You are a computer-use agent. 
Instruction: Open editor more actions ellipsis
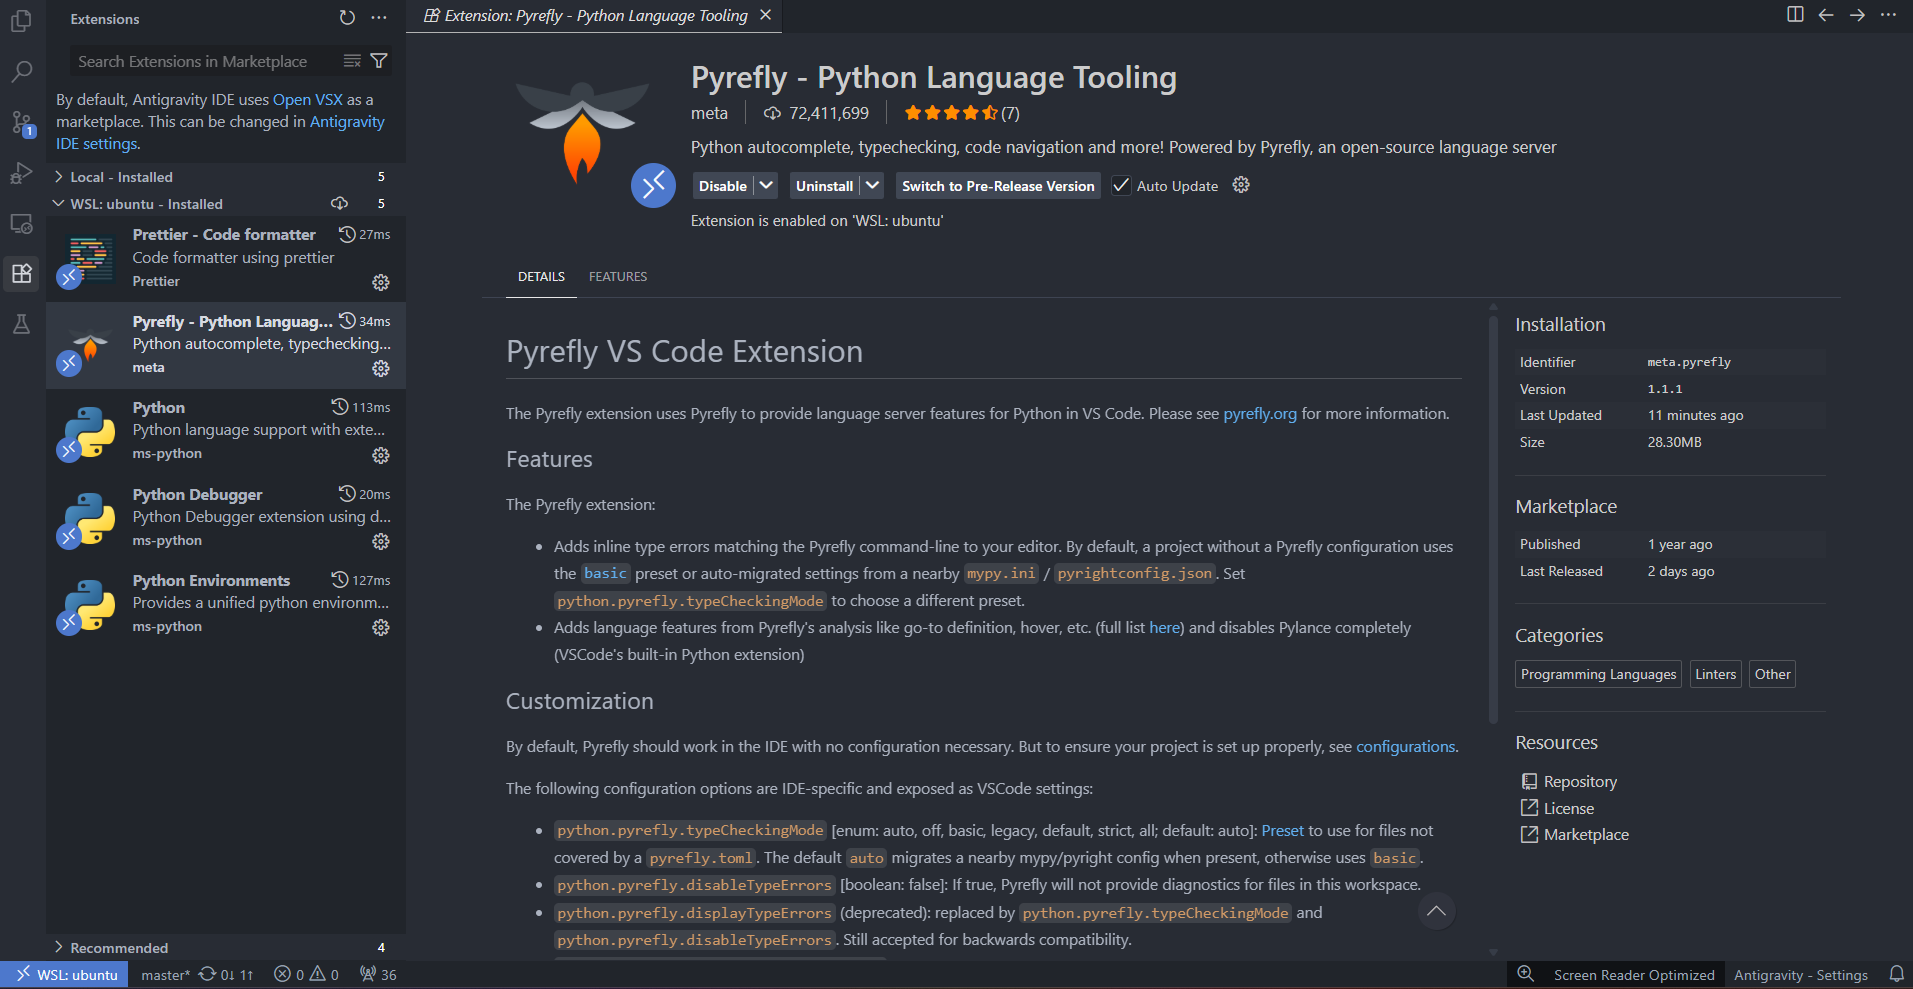(x=1888, y=14)
